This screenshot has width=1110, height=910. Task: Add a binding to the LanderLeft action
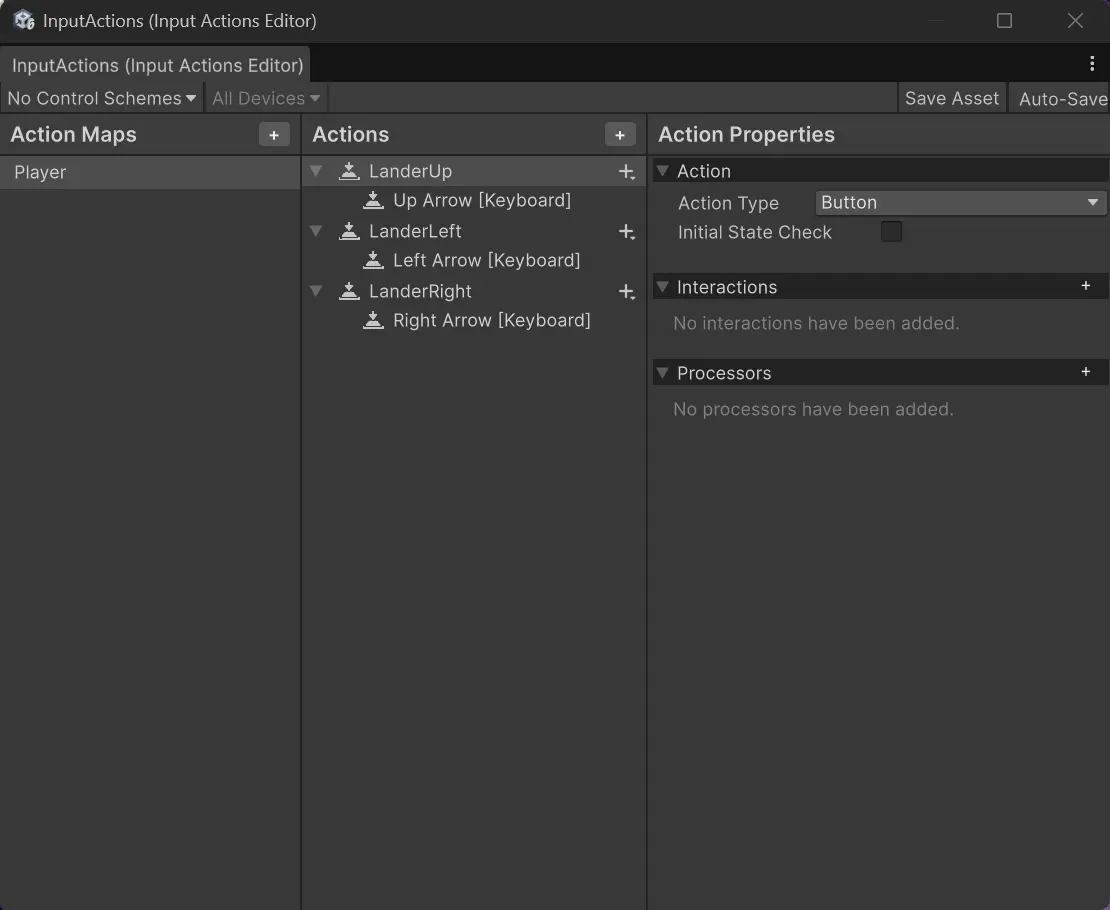click(x=626, y=232)
